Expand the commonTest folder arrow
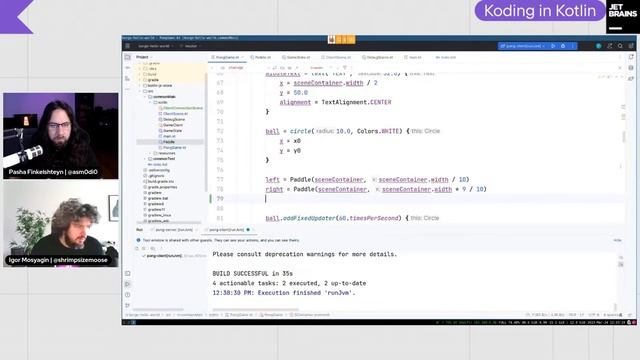640x360 pixels. [145, 158]
